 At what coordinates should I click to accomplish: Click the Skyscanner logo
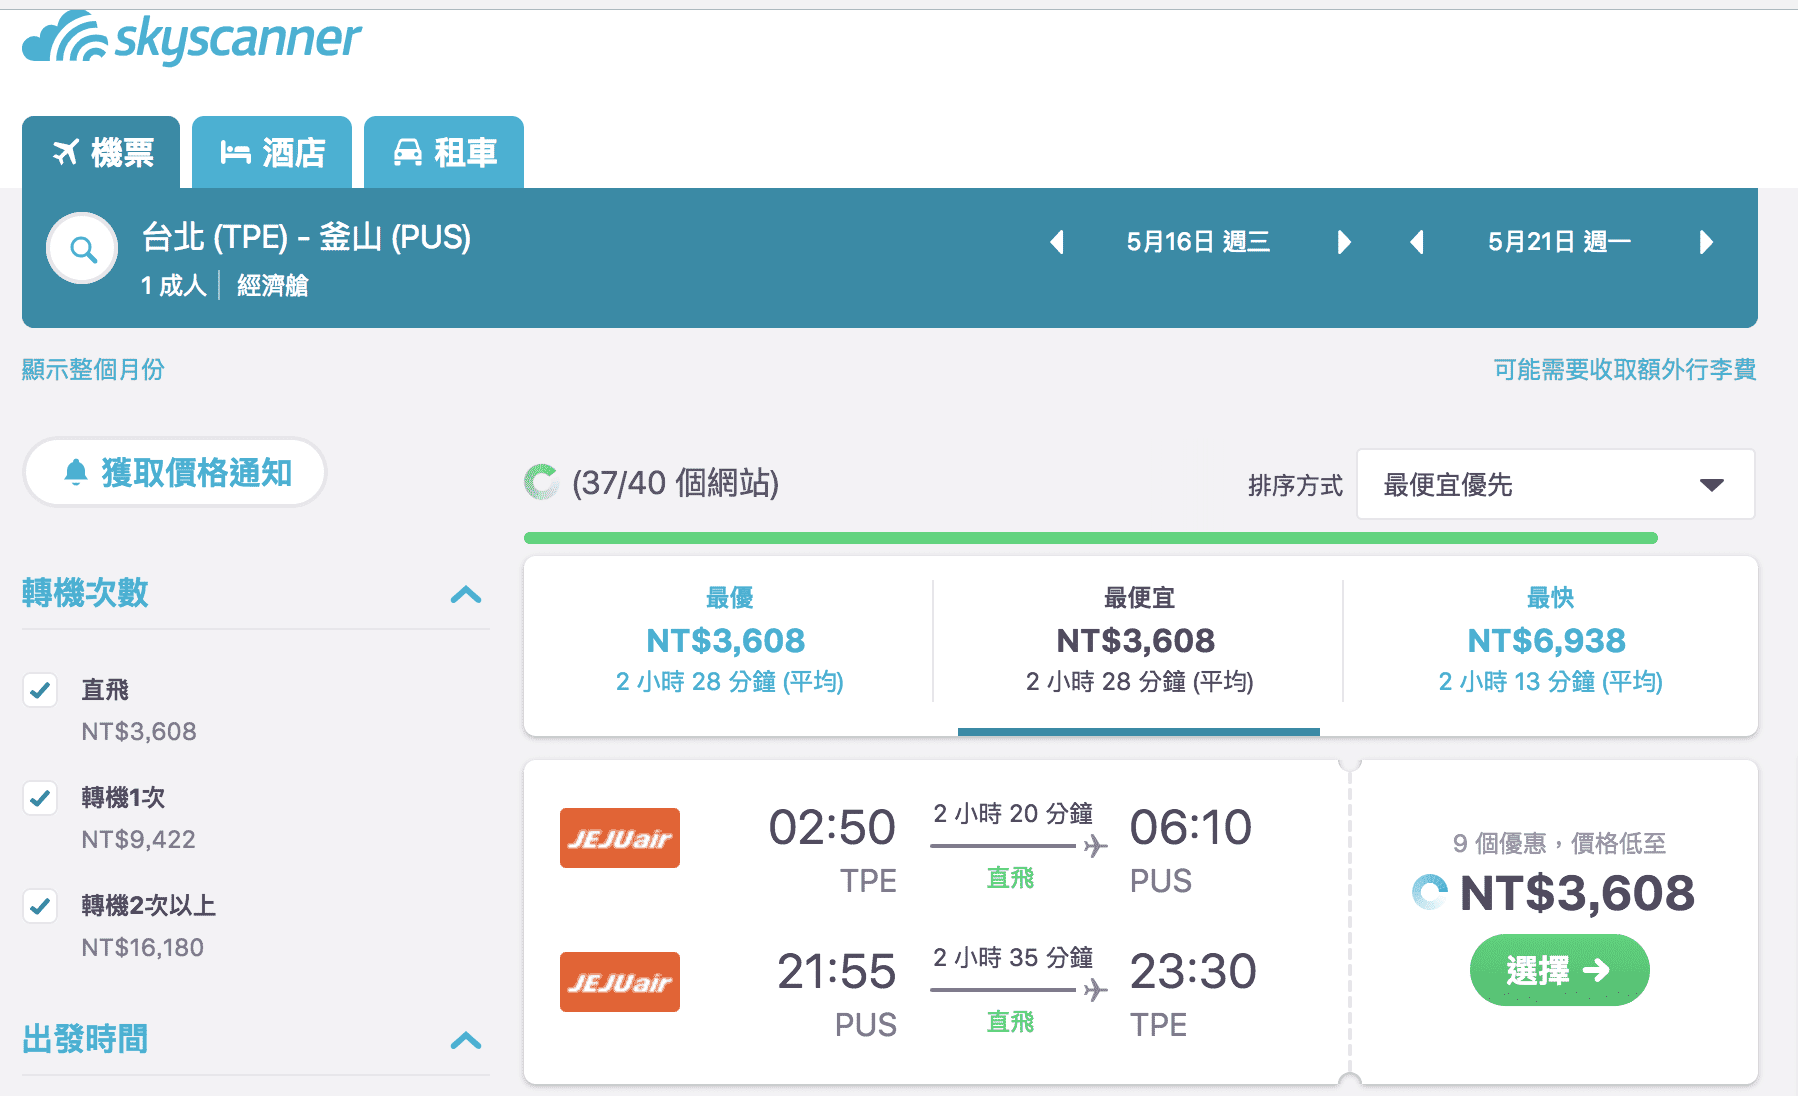point(191,38)
